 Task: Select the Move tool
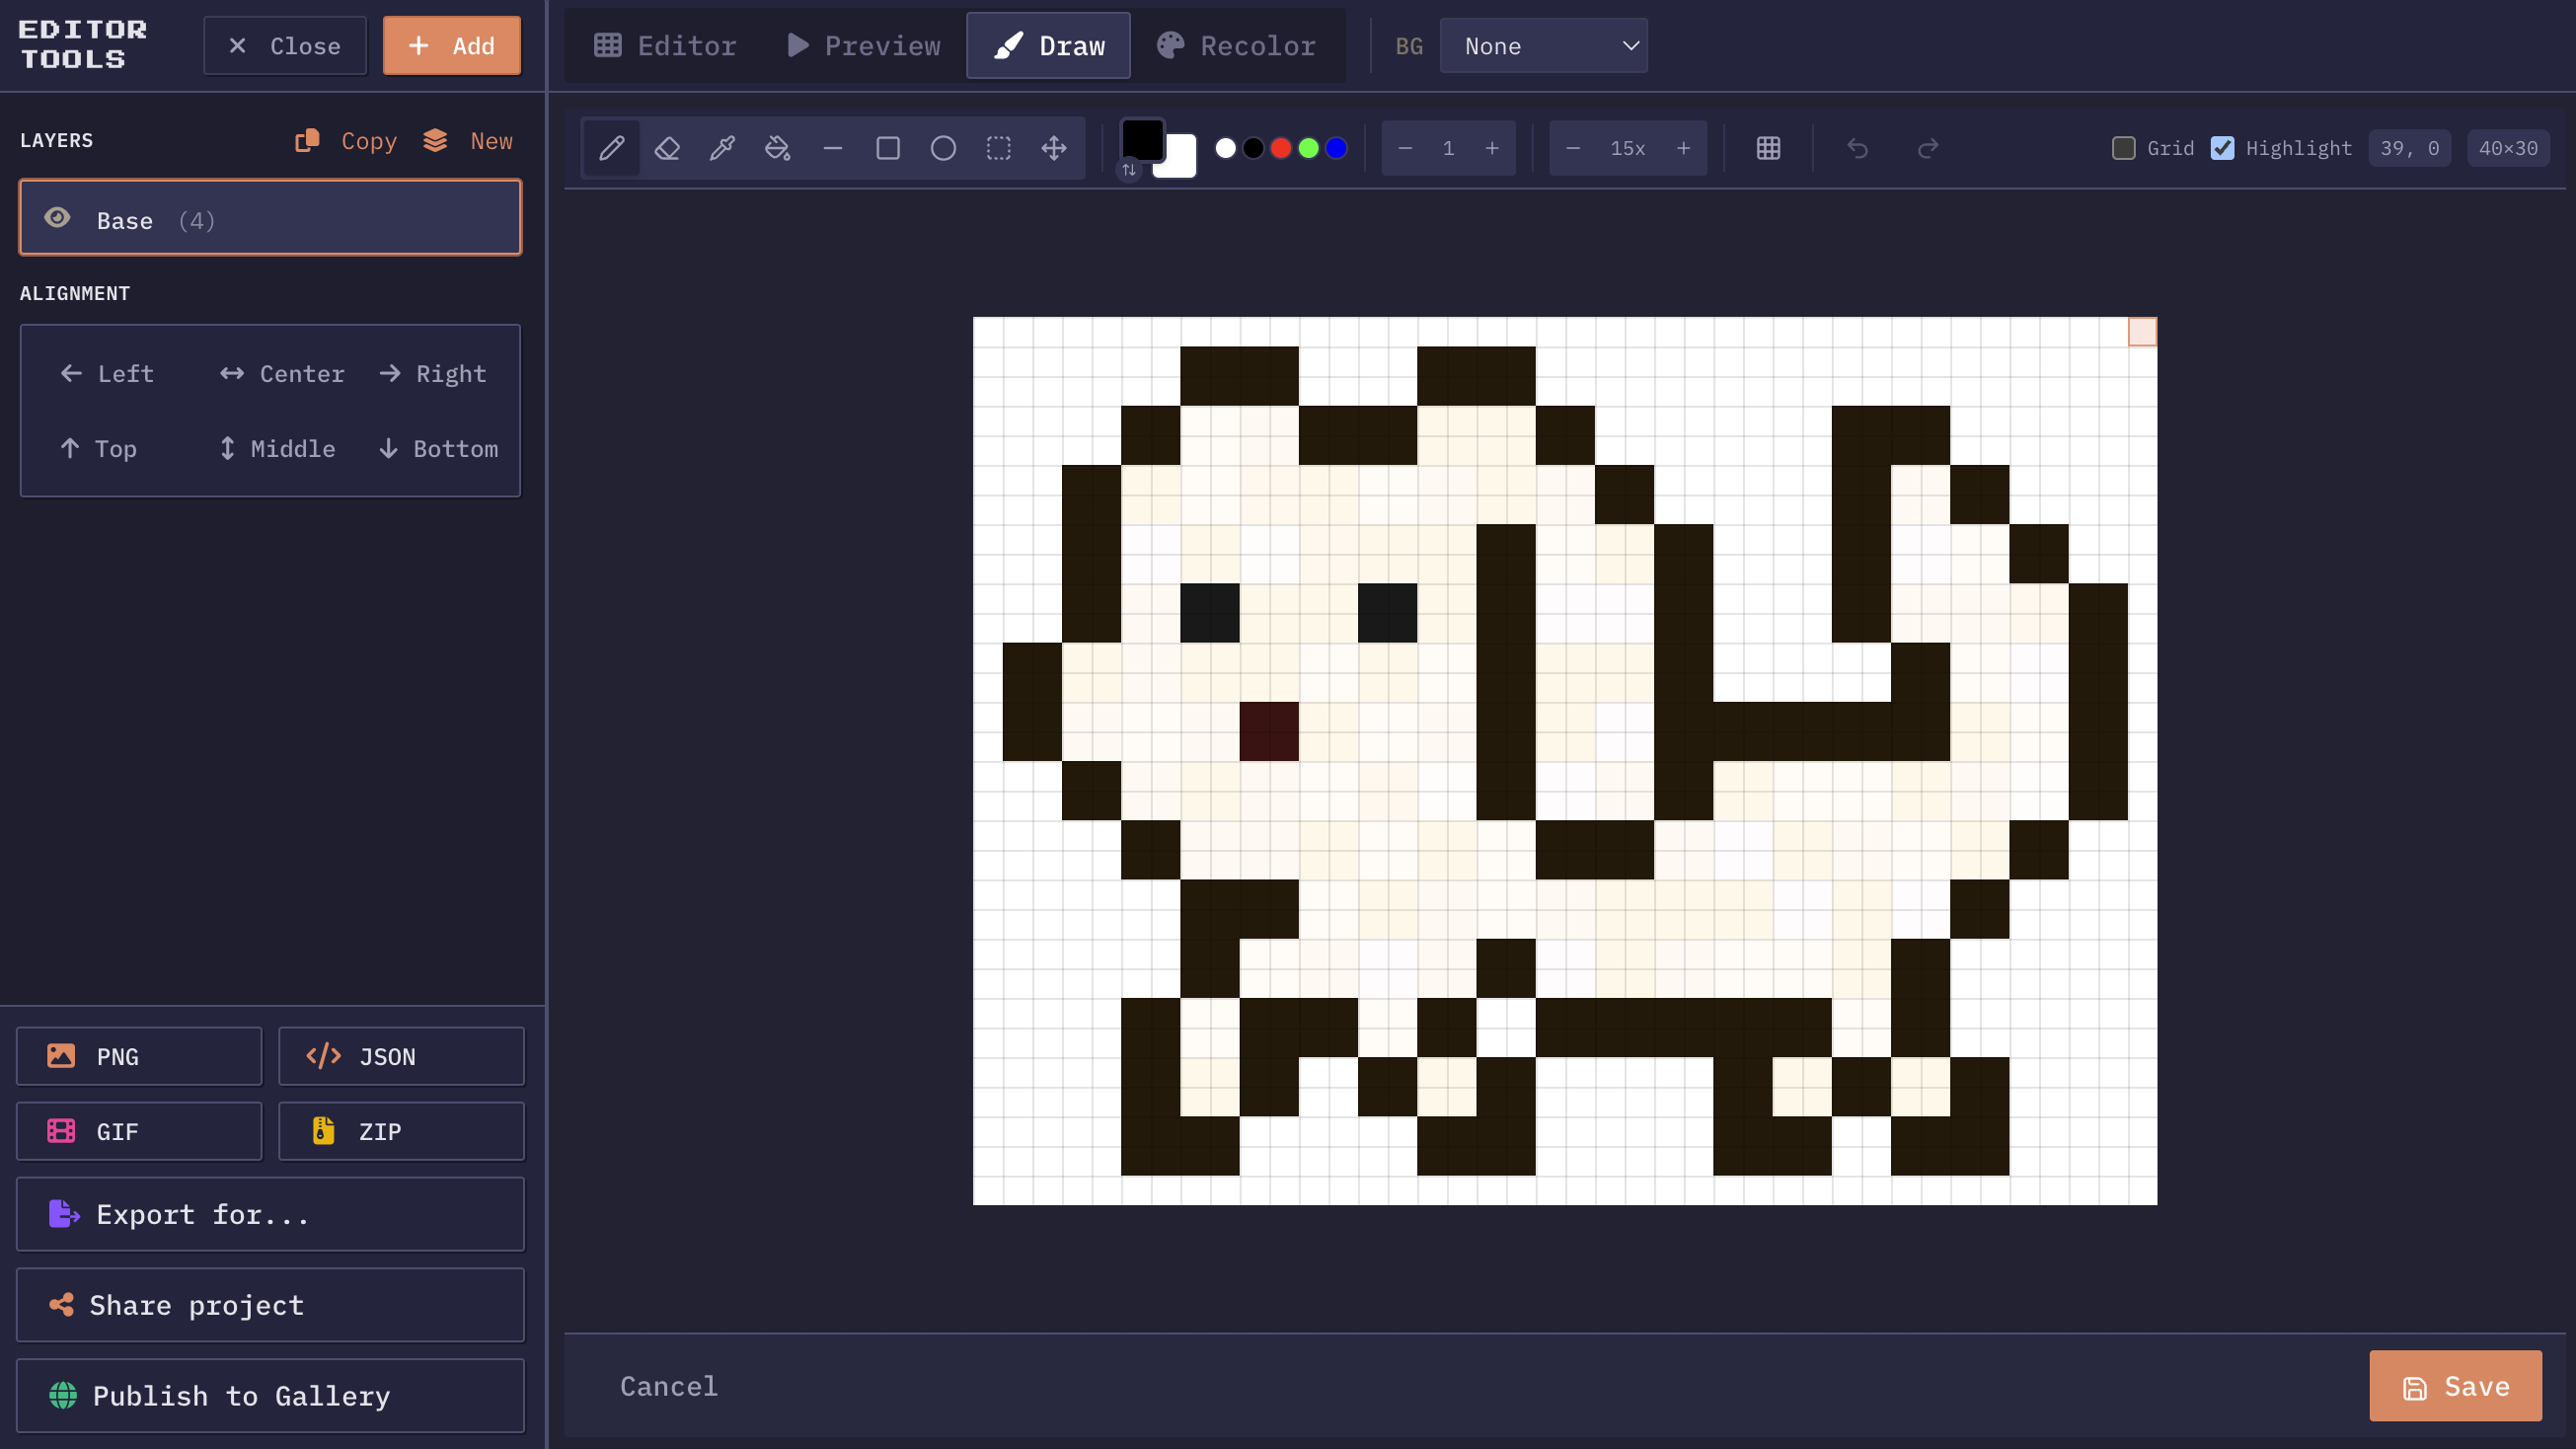tap(1054, 148)
